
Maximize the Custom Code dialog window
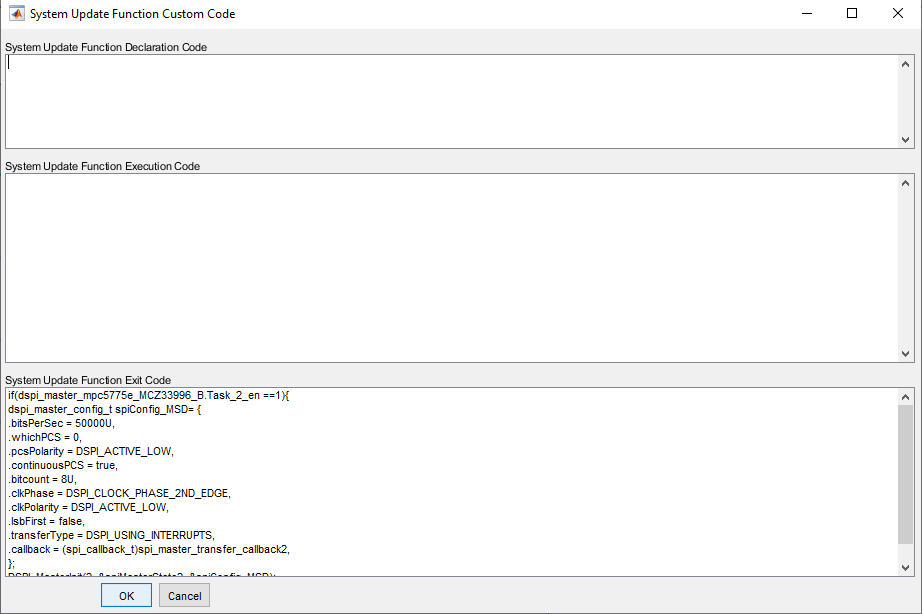(852, 14)
